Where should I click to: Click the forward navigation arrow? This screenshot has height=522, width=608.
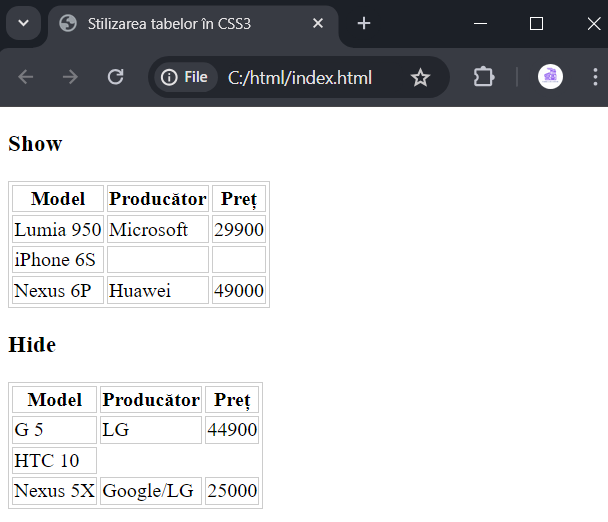tap(70, 77)
